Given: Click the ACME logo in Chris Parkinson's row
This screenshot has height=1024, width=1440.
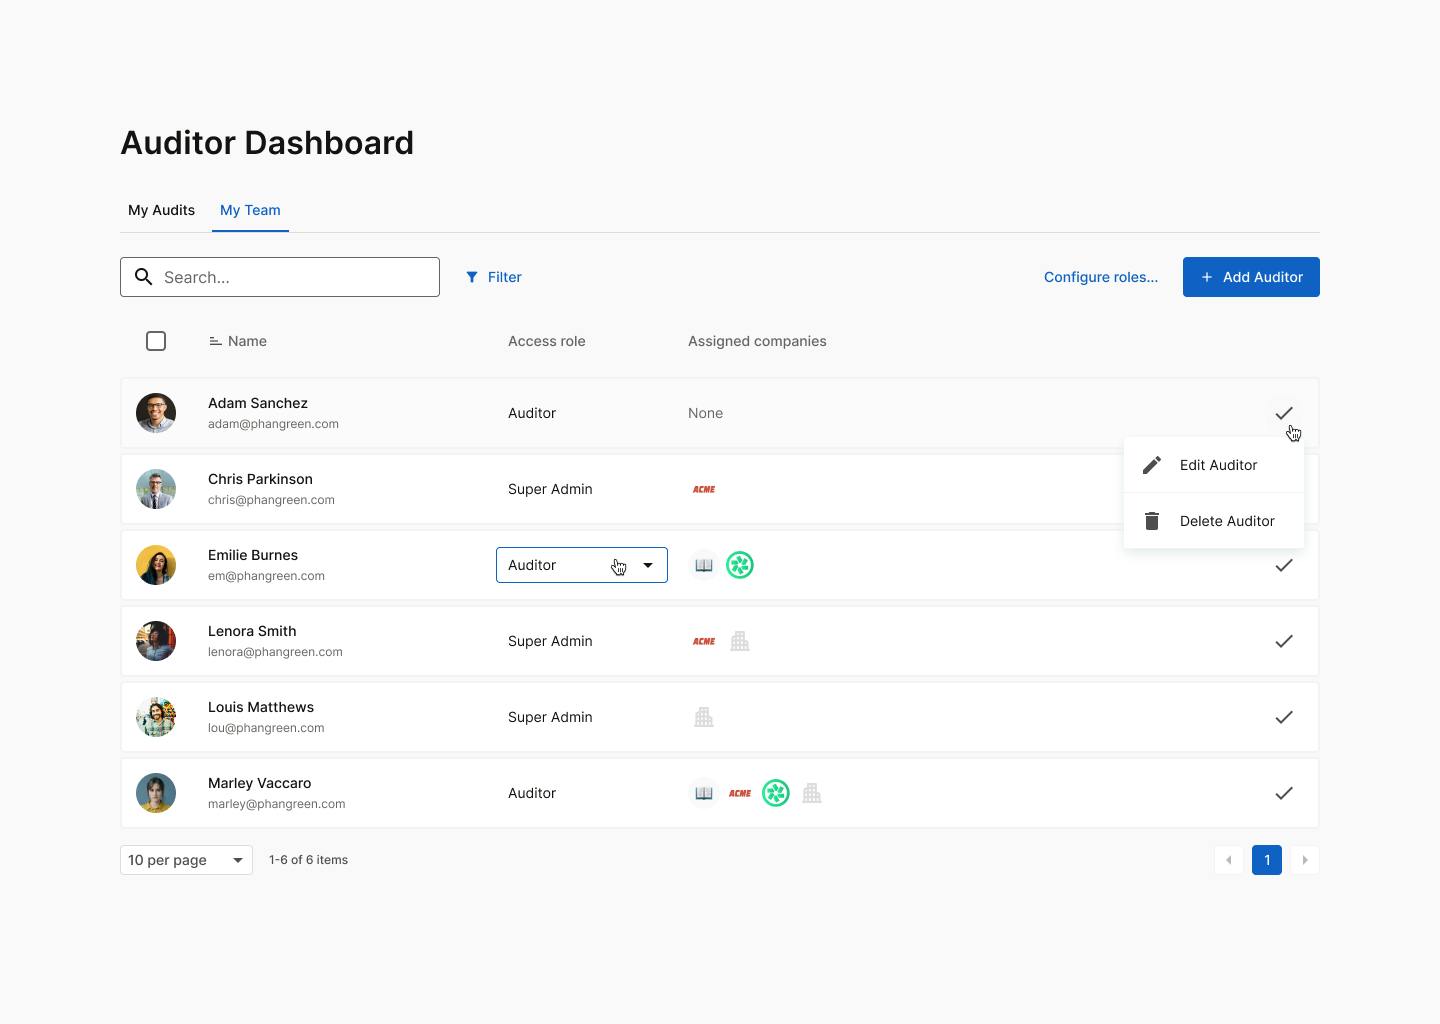Looking at the screenshot, I should pos(704,489).
